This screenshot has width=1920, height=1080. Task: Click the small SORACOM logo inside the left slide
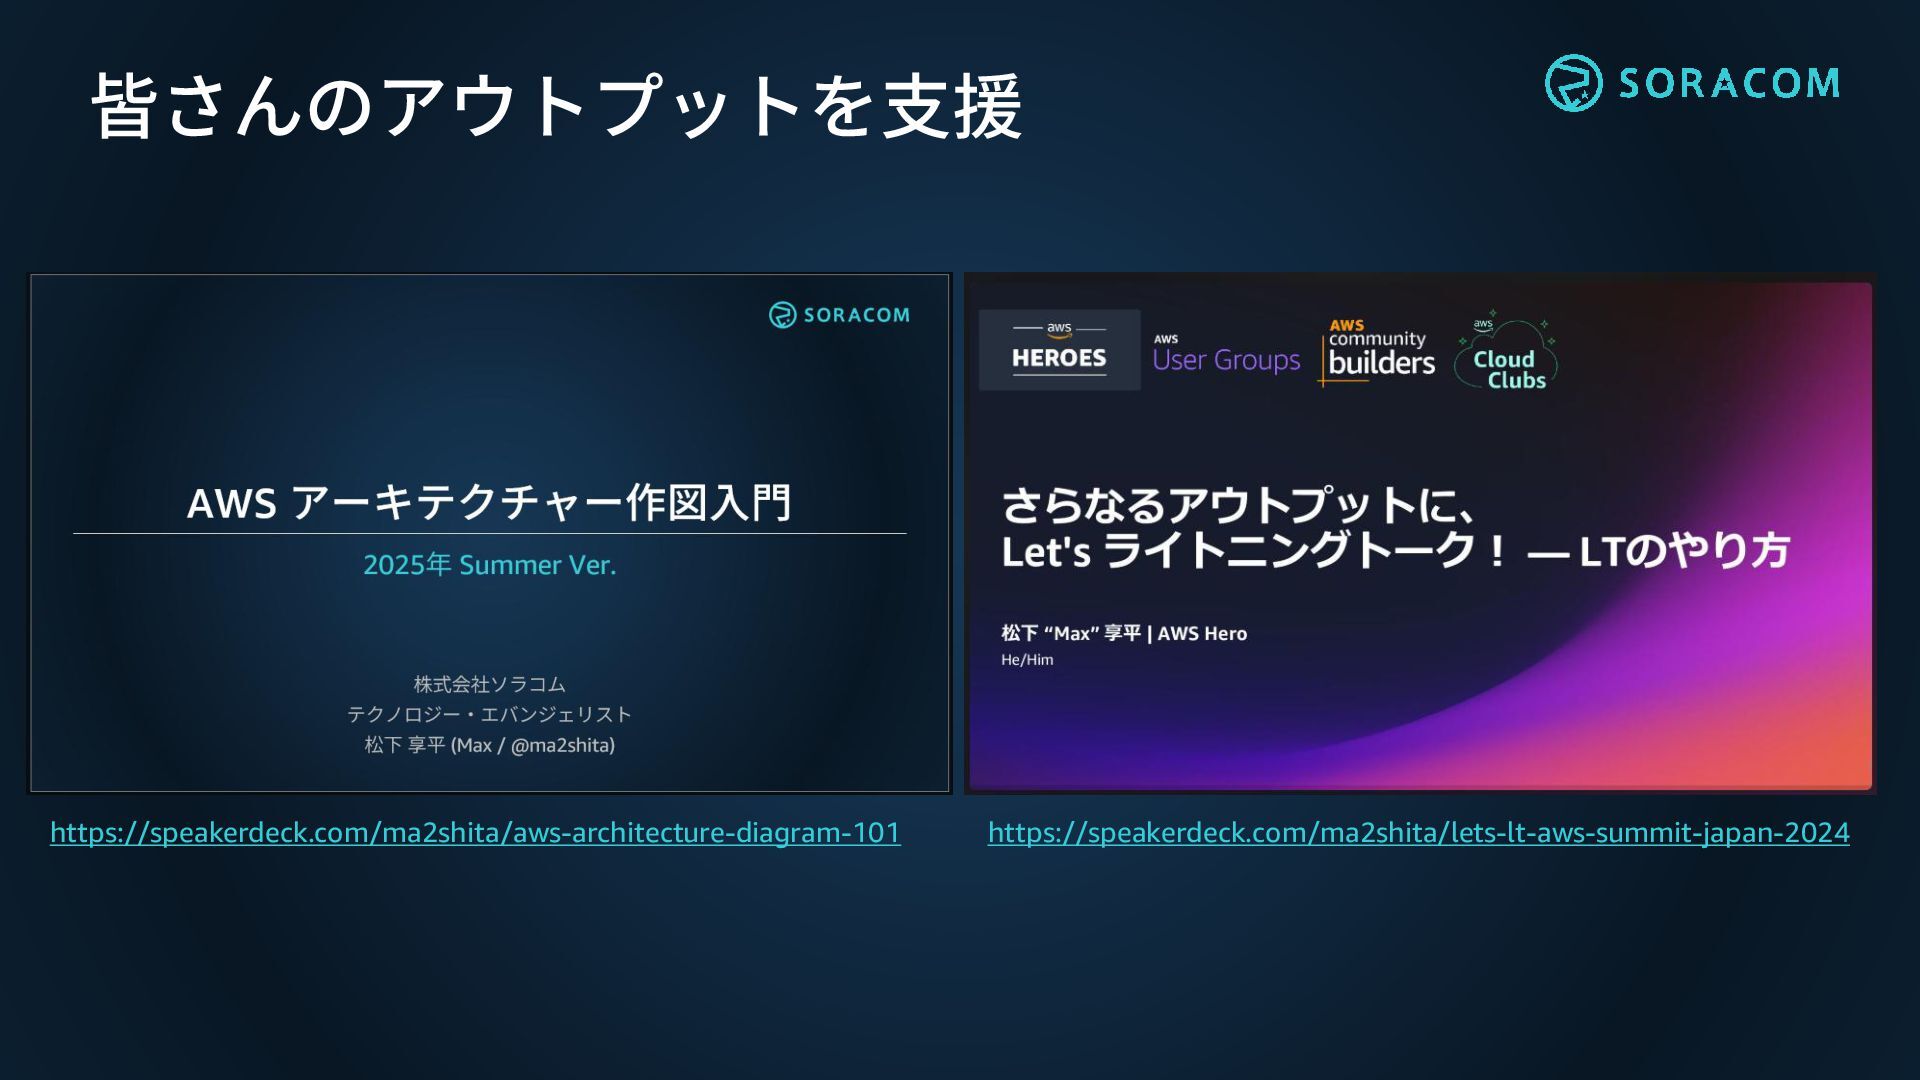(x=839, y=315)
